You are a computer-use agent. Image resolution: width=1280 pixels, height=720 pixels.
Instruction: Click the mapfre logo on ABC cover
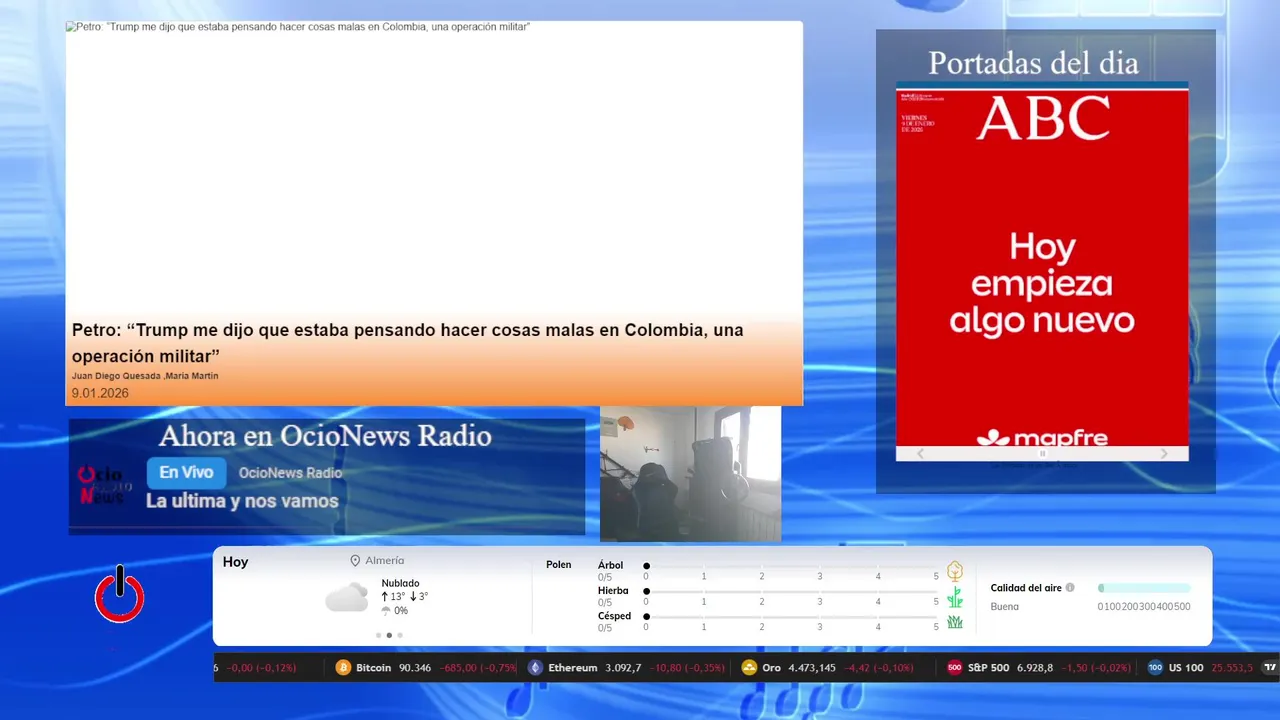(1042, 438)
